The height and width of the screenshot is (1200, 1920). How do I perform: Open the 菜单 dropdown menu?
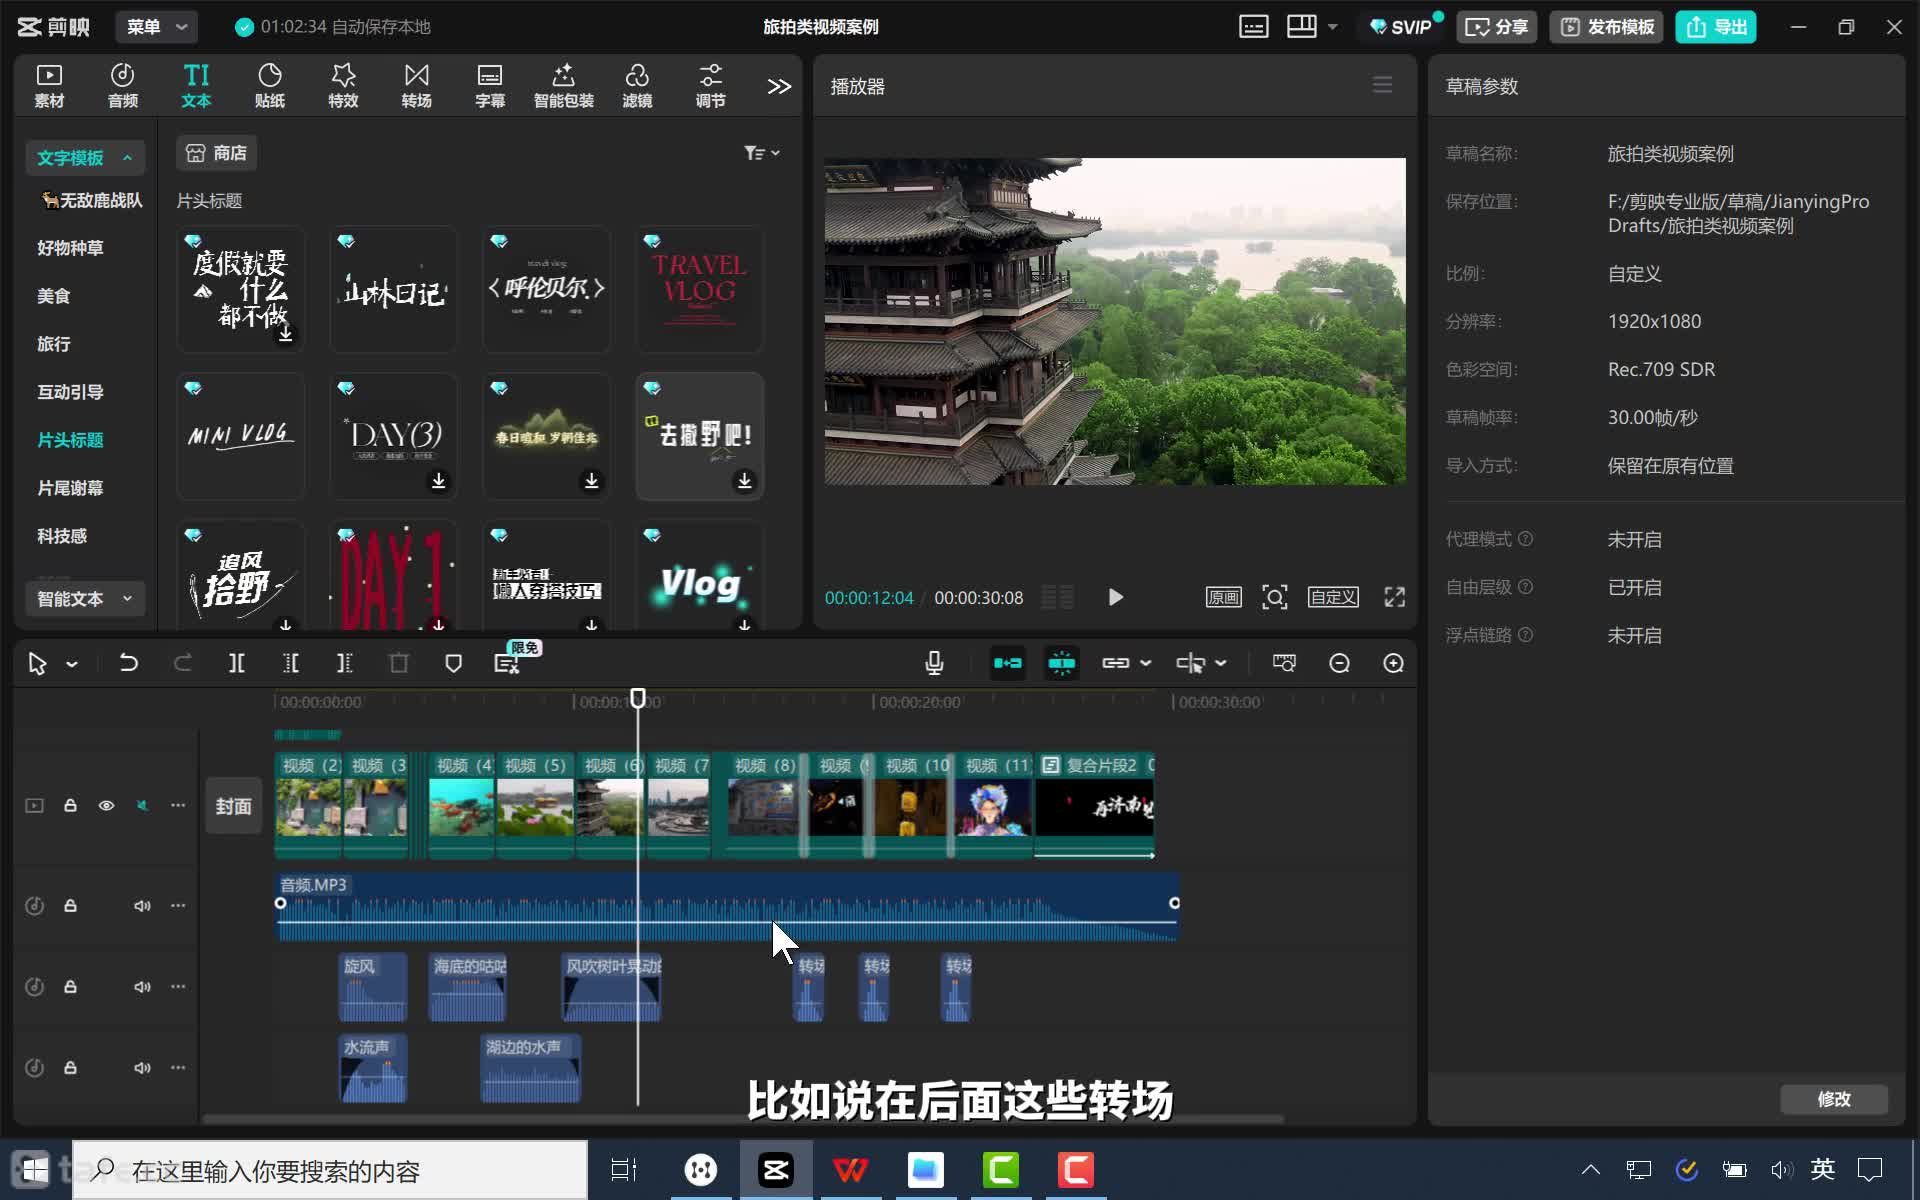coord(156,27)
